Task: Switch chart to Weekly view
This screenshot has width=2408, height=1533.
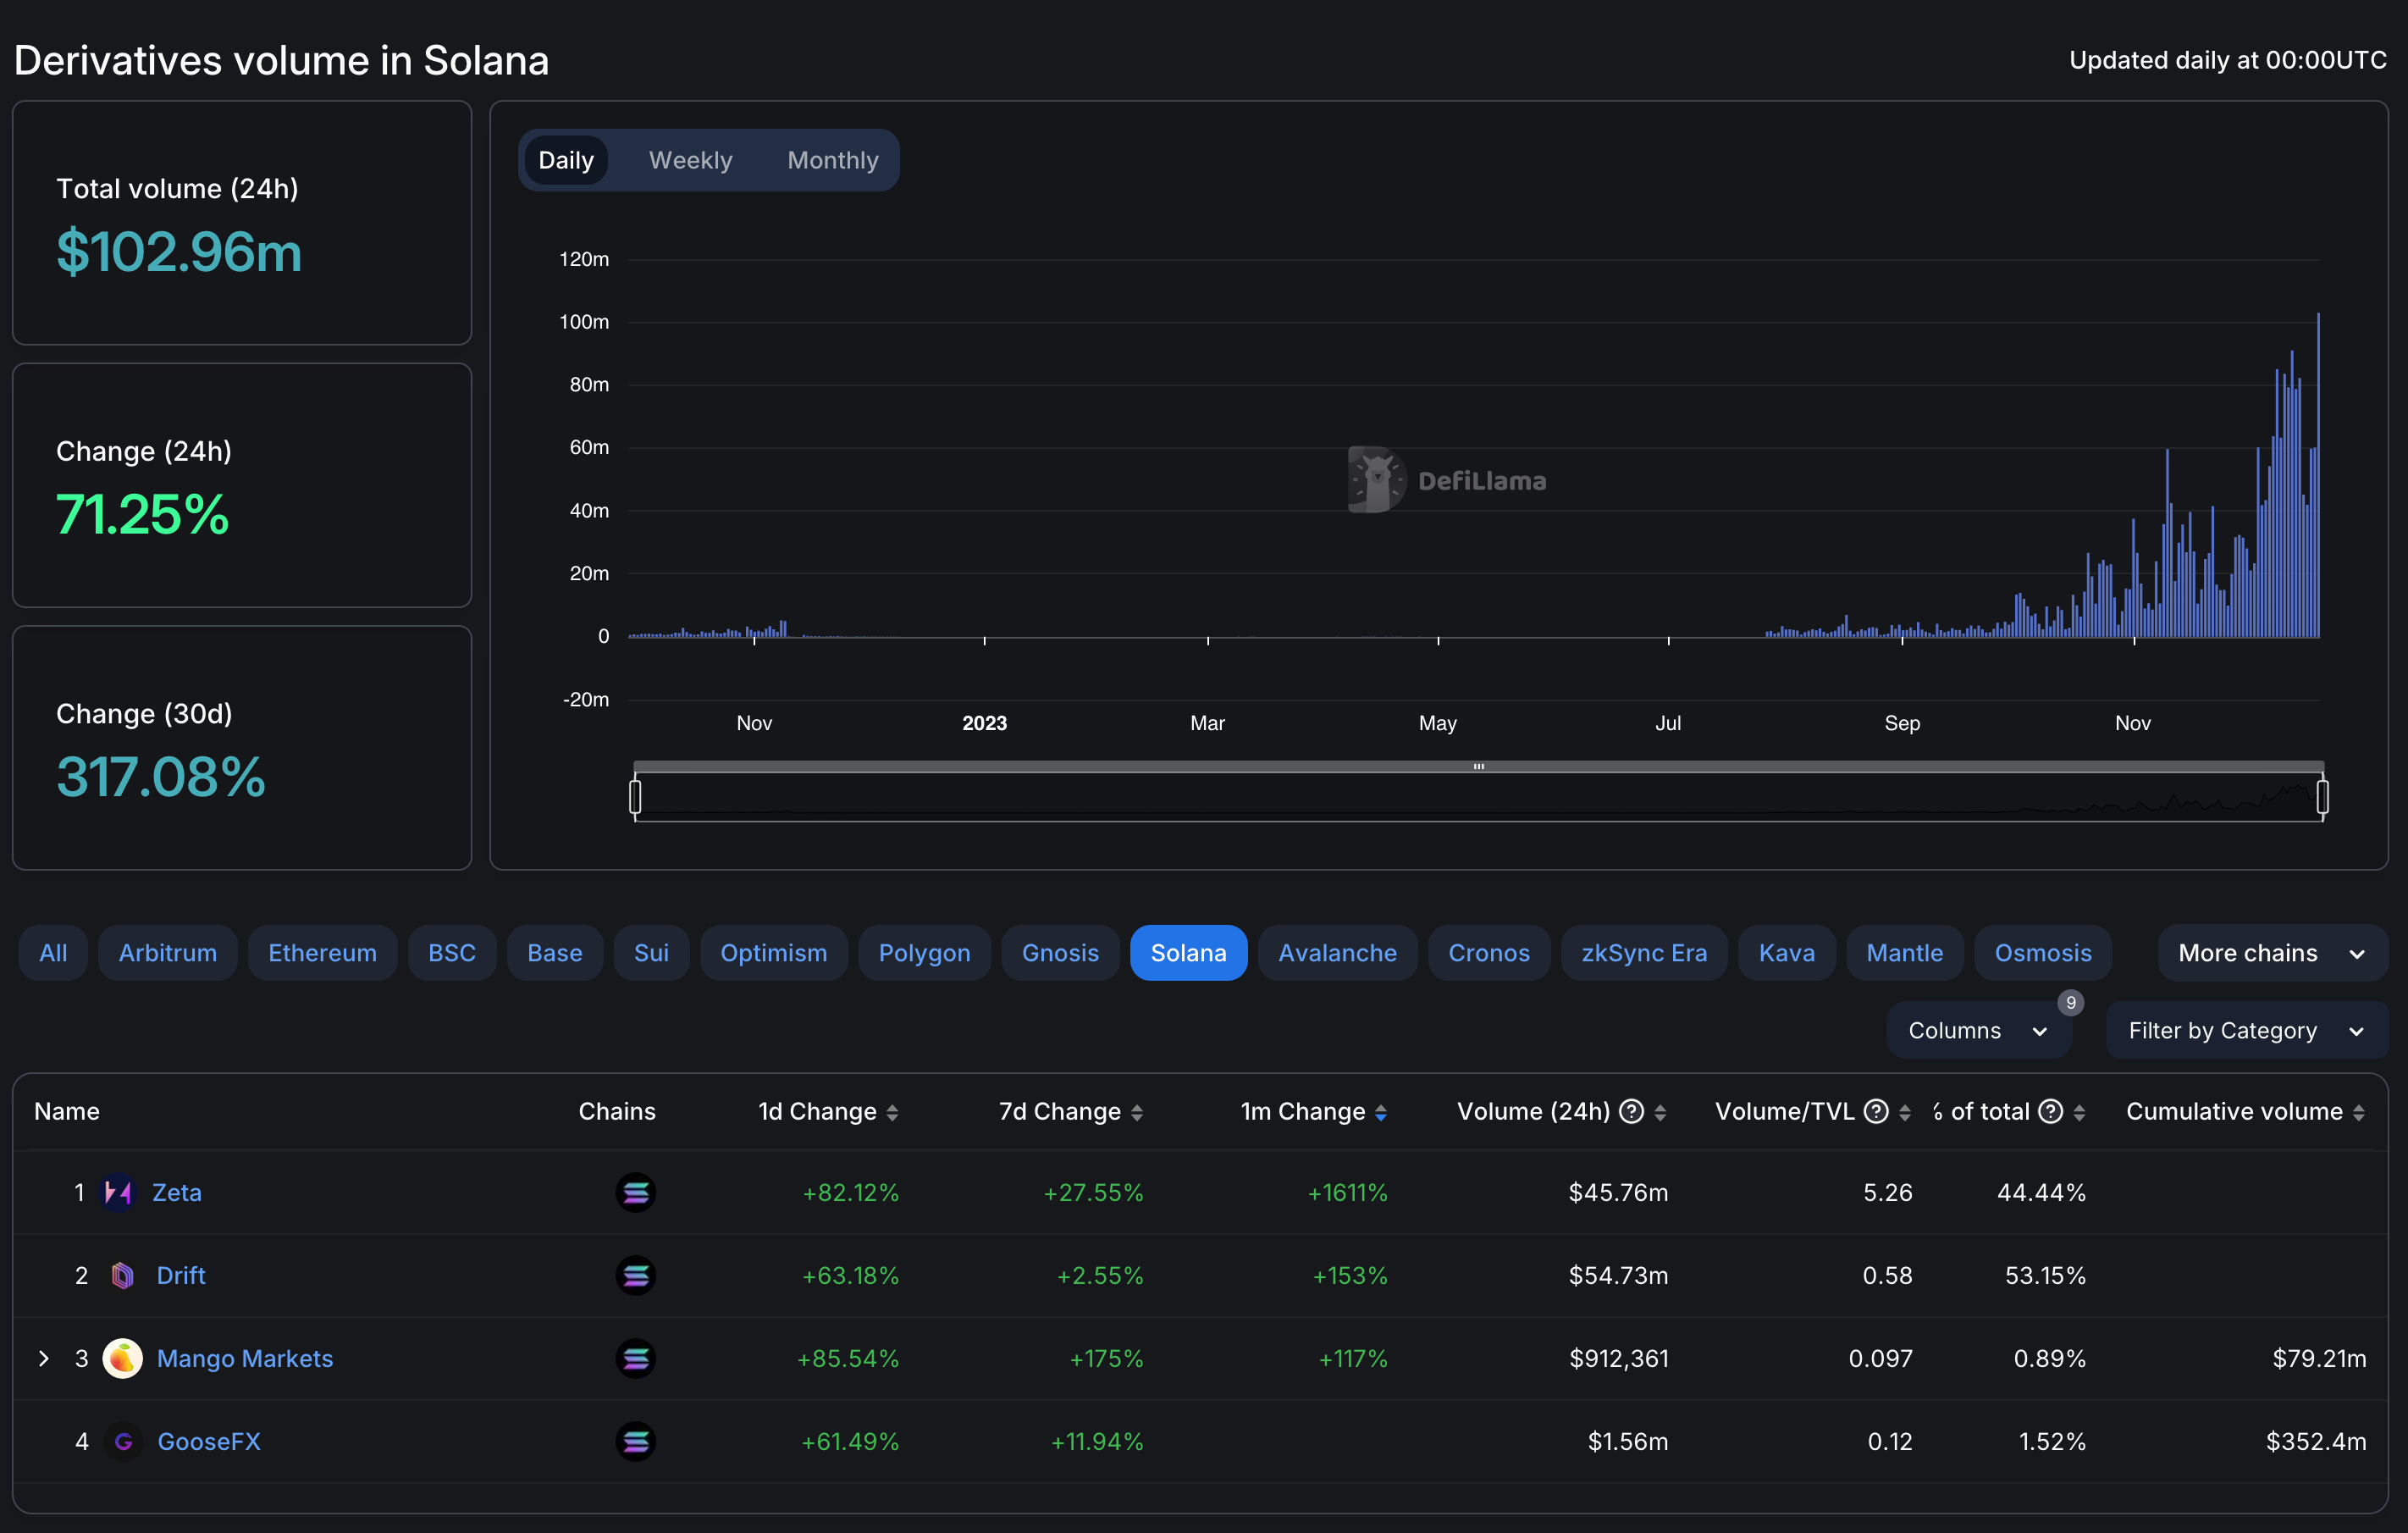Action: click(690, 160)
